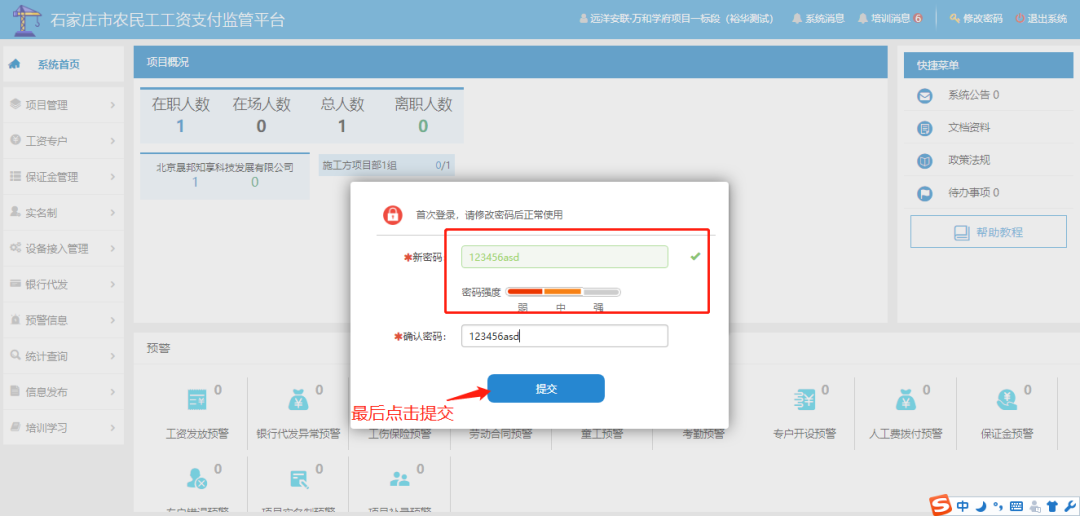Open 预警信息 sidebar menu

[63, 320]
